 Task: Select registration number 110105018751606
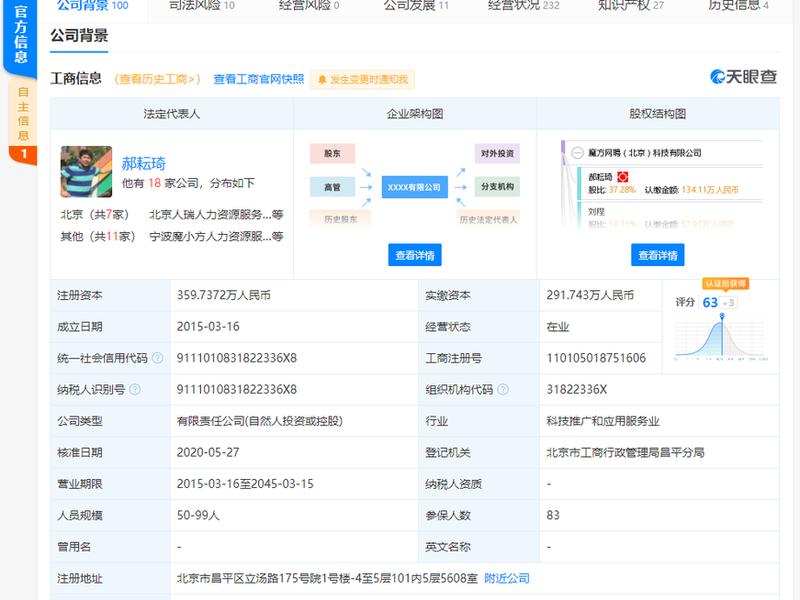596,358
